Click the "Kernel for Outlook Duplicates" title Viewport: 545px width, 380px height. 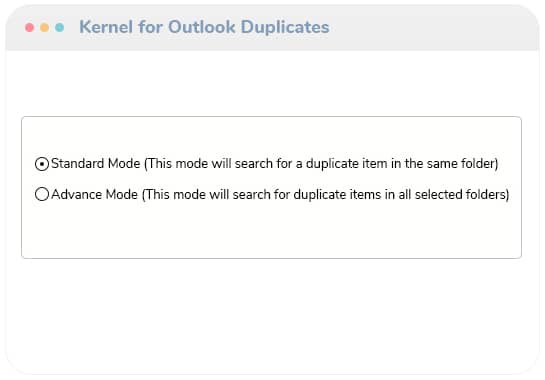[x=204, y=27]
